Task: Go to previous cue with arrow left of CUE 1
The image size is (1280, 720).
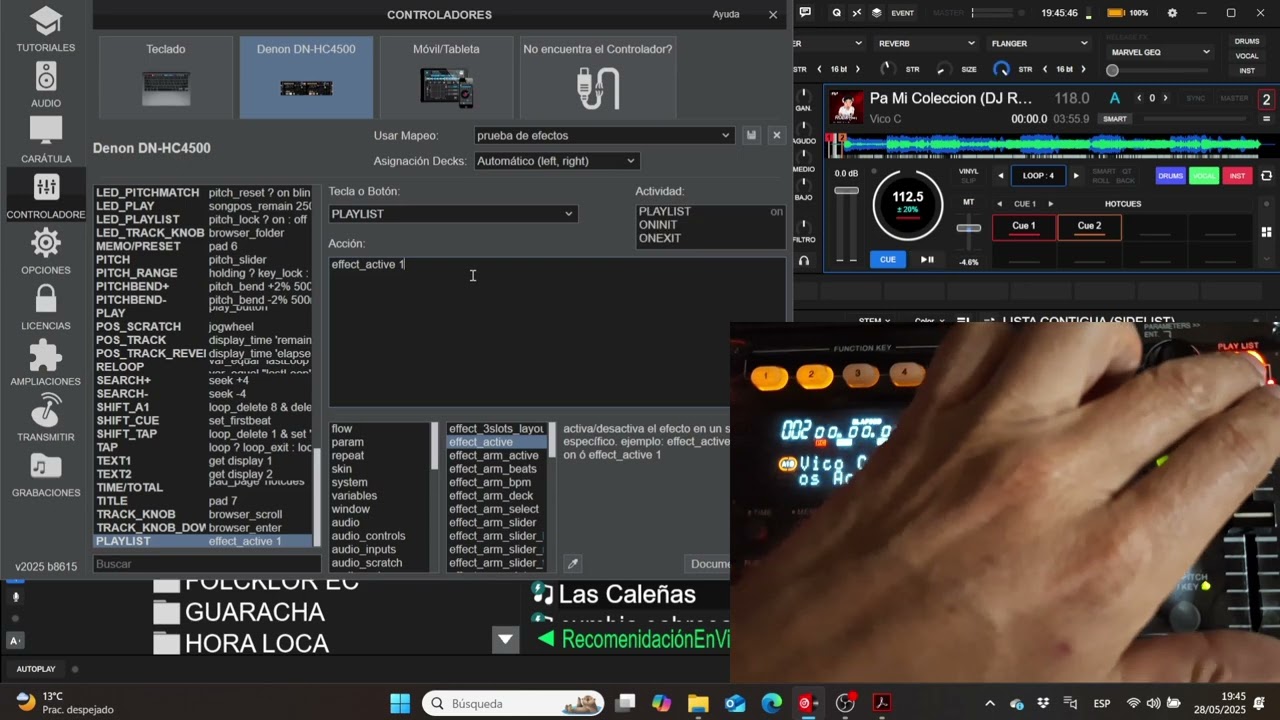Action: point(998,204)
